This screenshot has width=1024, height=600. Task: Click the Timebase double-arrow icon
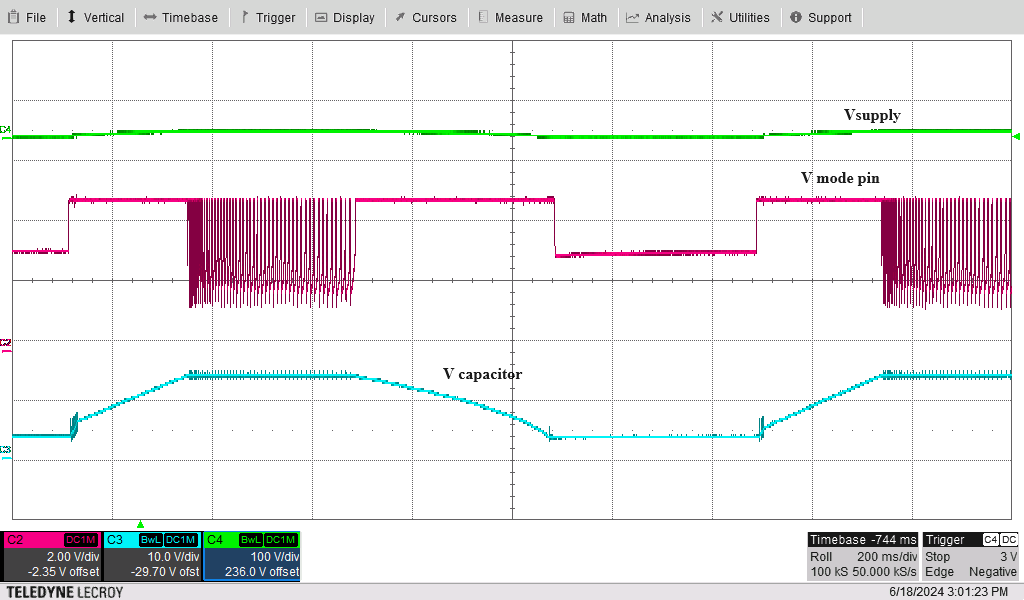(x=150, y=17)
